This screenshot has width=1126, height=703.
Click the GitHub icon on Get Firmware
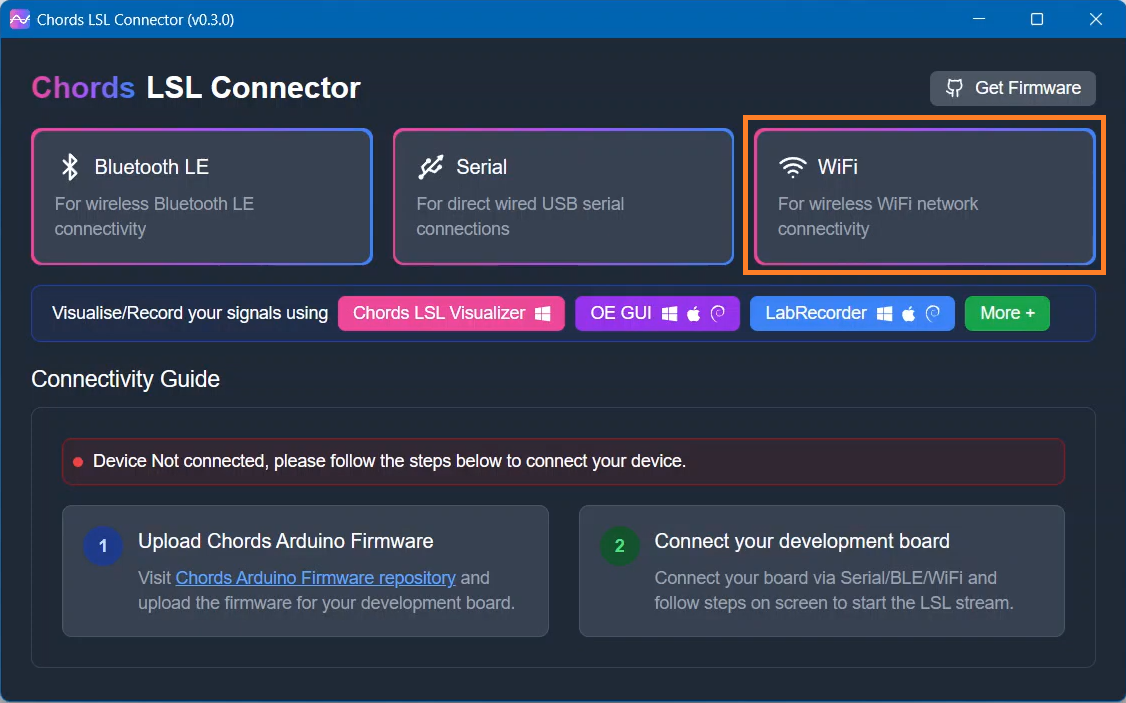954,88
